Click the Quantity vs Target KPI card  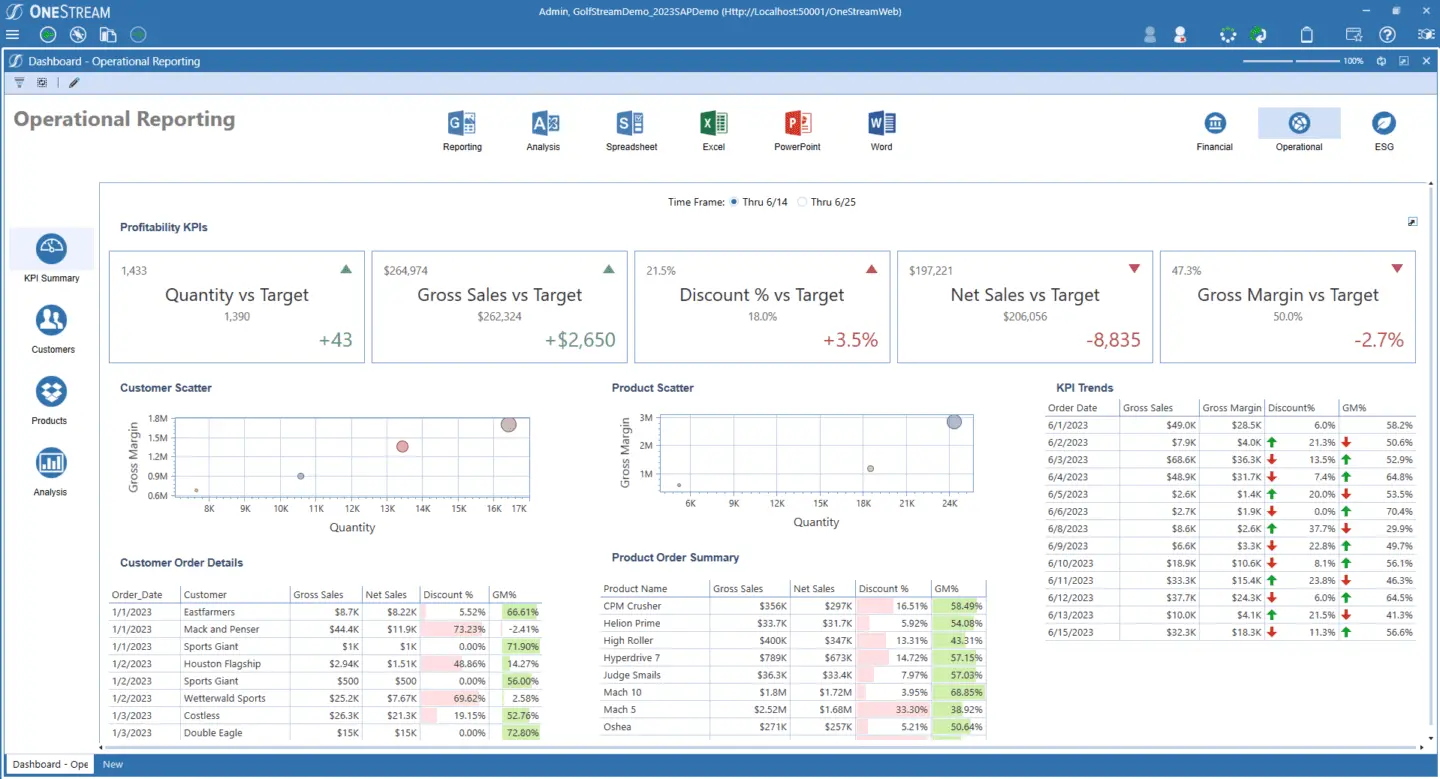237,307
